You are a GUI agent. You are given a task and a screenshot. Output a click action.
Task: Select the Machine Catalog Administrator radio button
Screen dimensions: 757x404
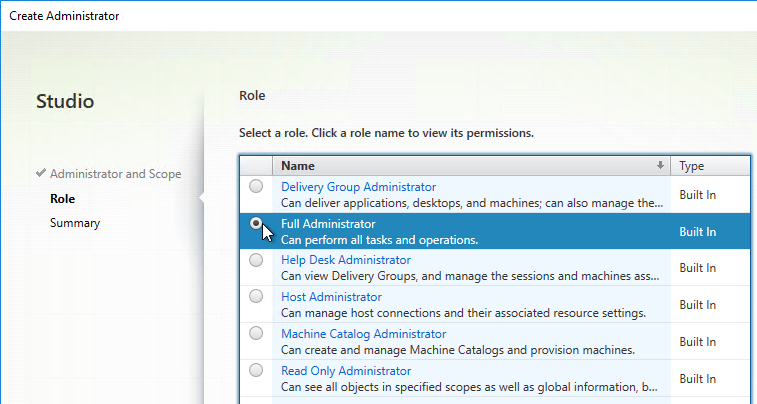point(256,333)
